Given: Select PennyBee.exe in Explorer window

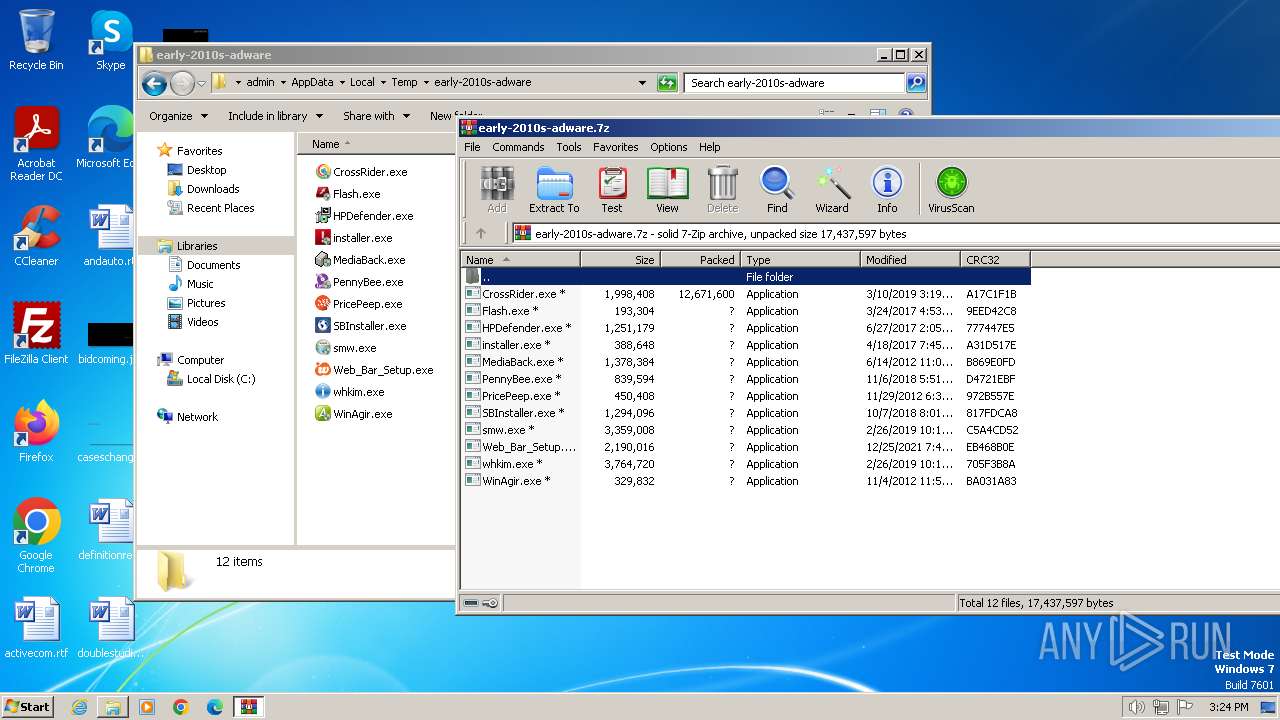Looking at the screenshot, I should pos(359,282).
